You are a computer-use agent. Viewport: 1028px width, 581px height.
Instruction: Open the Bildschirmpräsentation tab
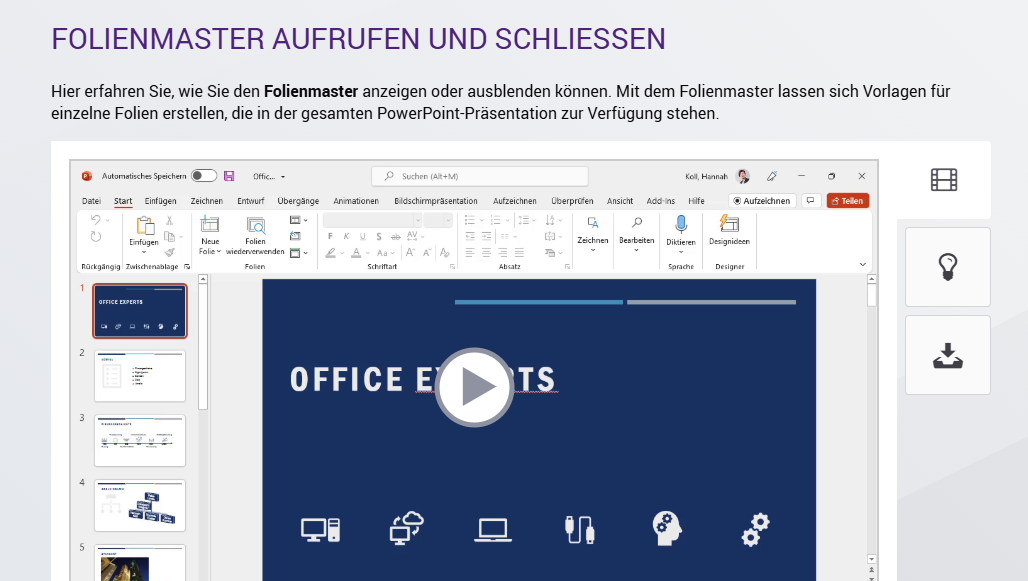pos(436,201)
